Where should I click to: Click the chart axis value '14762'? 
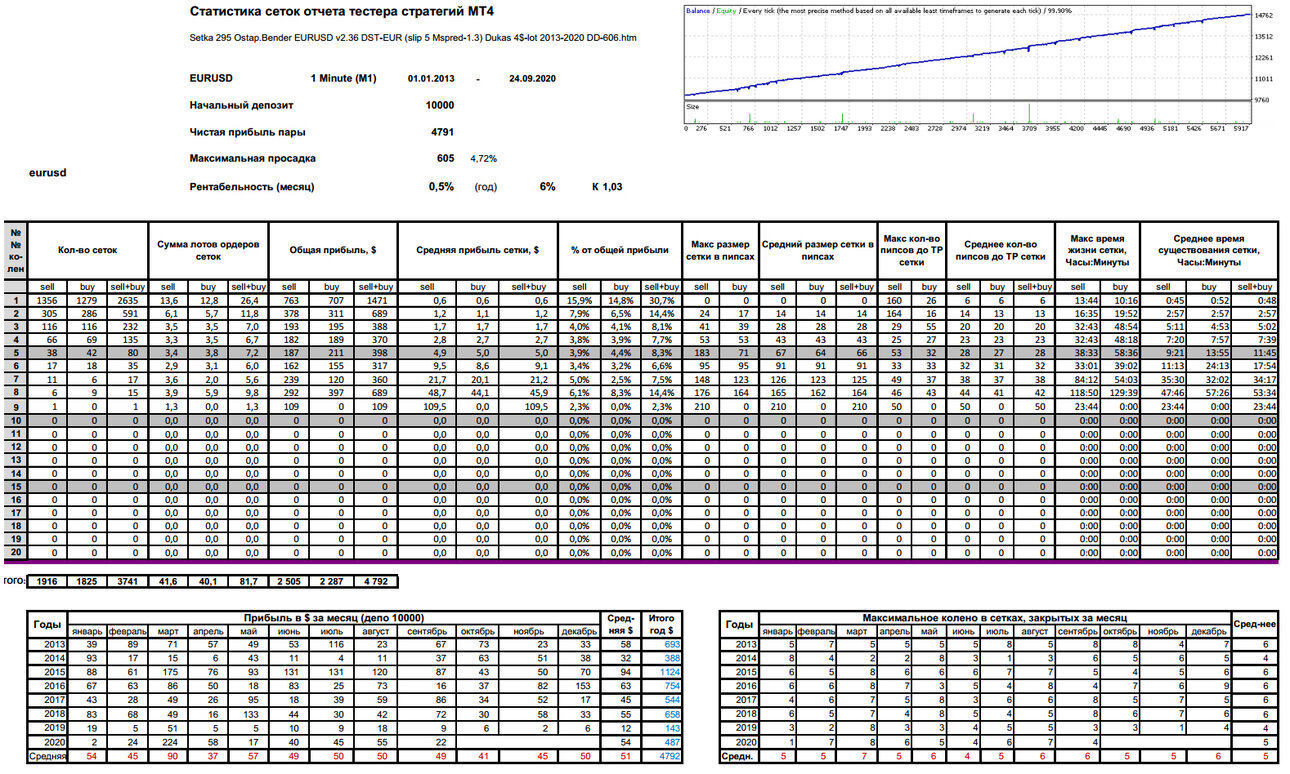pos(1264,16)
